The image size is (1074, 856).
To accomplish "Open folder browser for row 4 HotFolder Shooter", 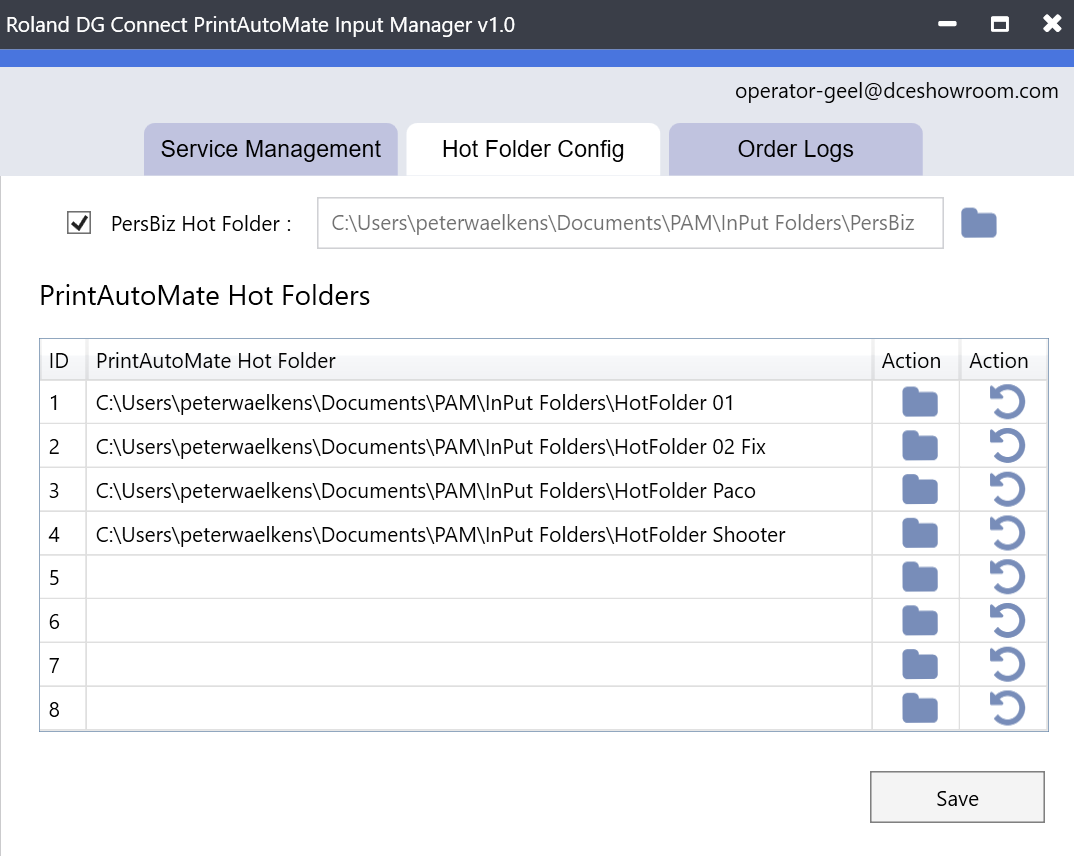I will click(x=919, y=534).
